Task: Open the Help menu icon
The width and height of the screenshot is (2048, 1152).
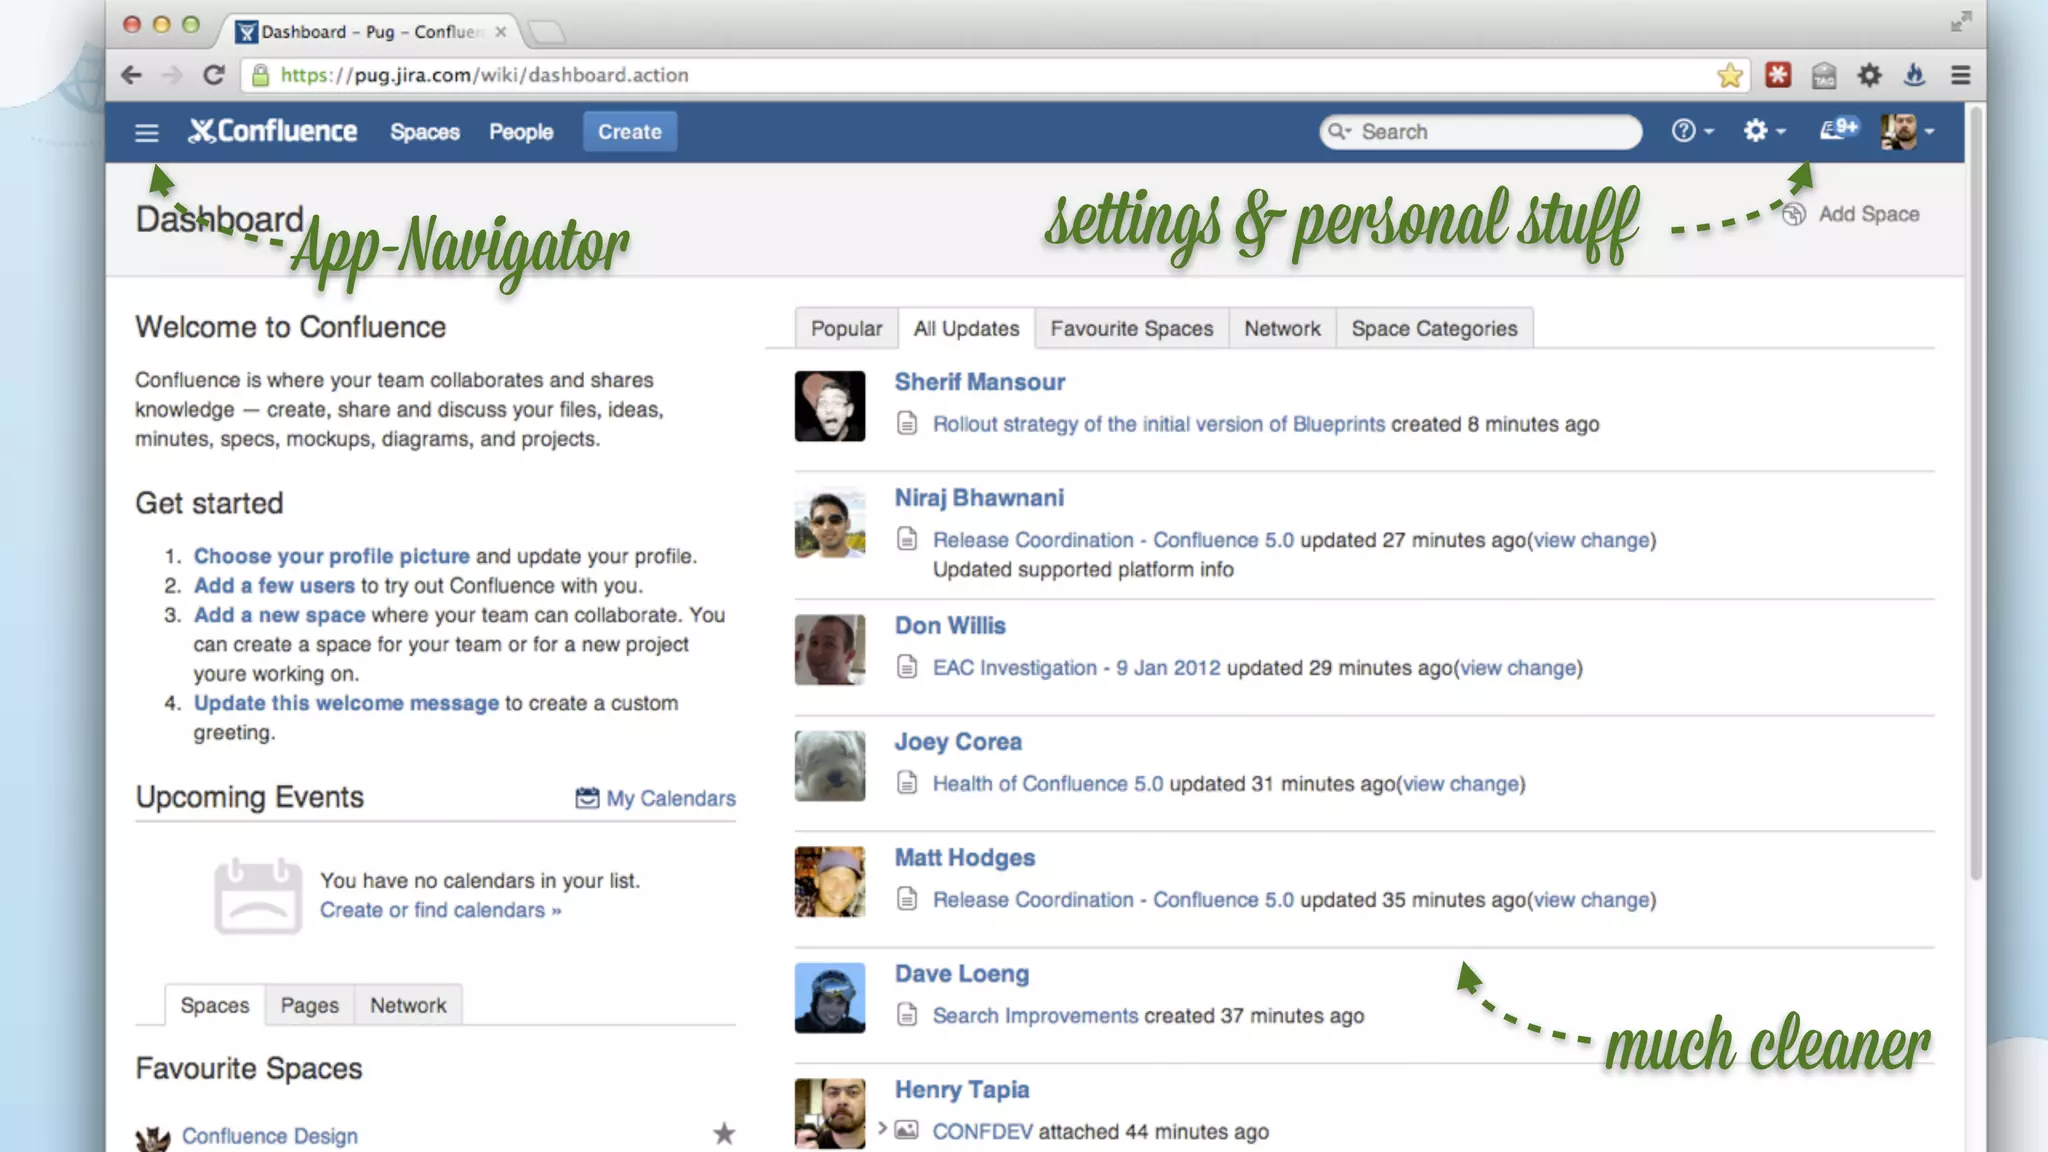Action: [1692, 131]
